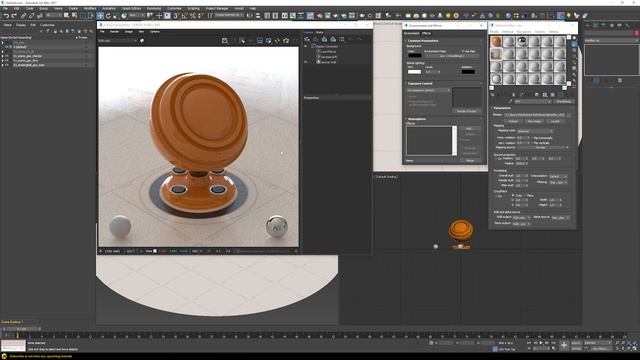Open Options menu in V-Ray frame buffer
640x360 pixels.
click(x=155, y=31)
